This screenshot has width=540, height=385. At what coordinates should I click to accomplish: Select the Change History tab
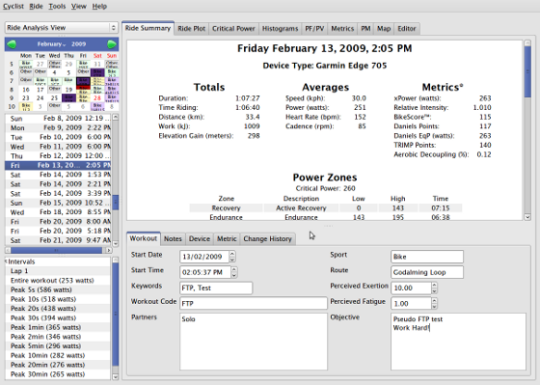[268, 239]
